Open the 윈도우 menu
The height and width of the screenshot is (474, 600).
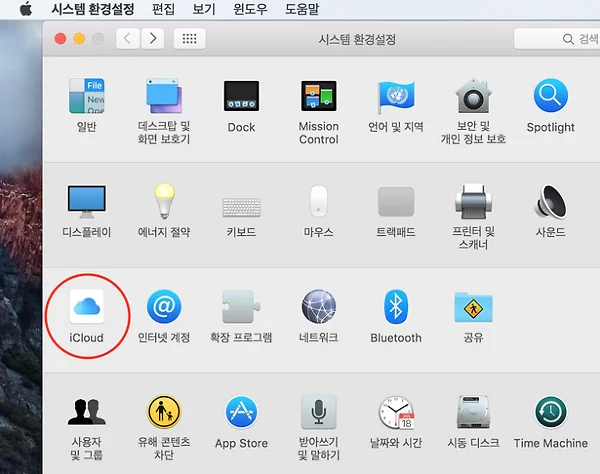pos(250,9)
